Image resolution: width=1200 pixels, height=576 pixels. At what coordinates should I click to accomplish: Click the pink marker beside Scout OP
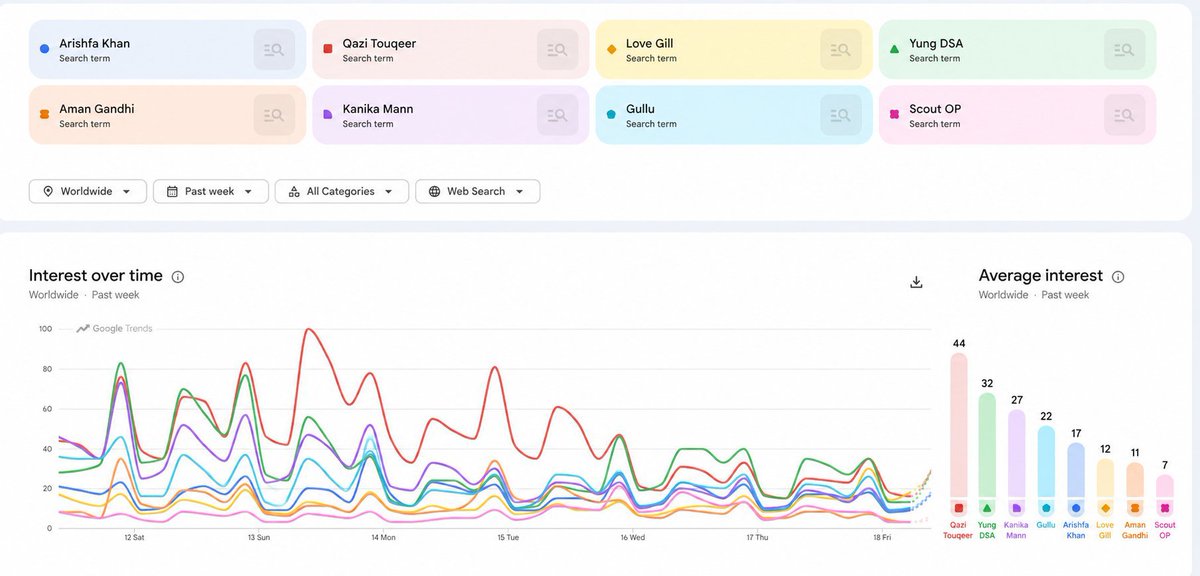click(894, 115)
